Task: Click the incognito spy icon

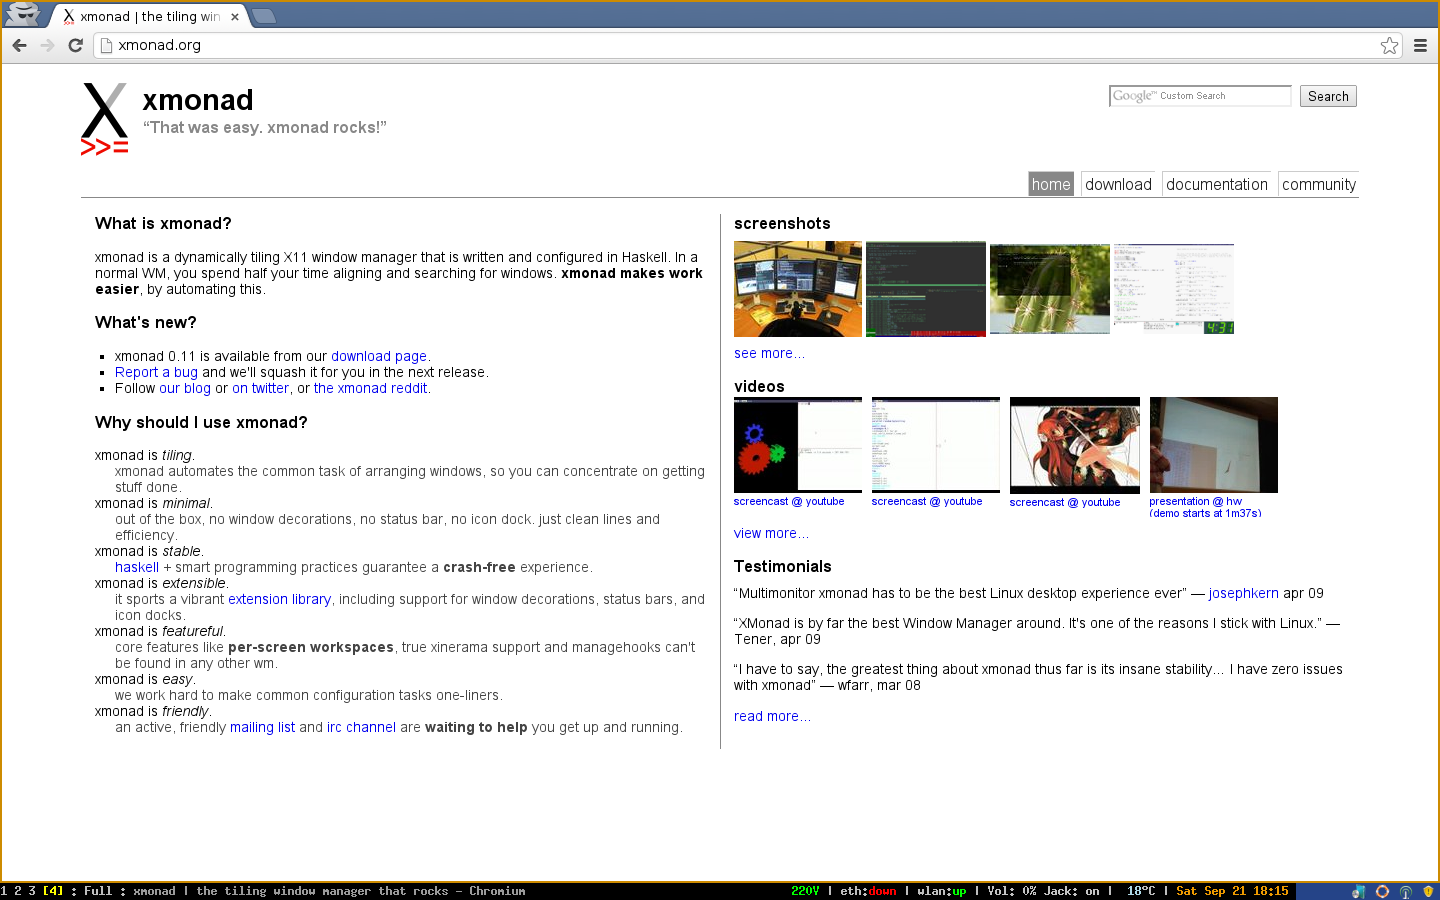Action: click(22, 15)
